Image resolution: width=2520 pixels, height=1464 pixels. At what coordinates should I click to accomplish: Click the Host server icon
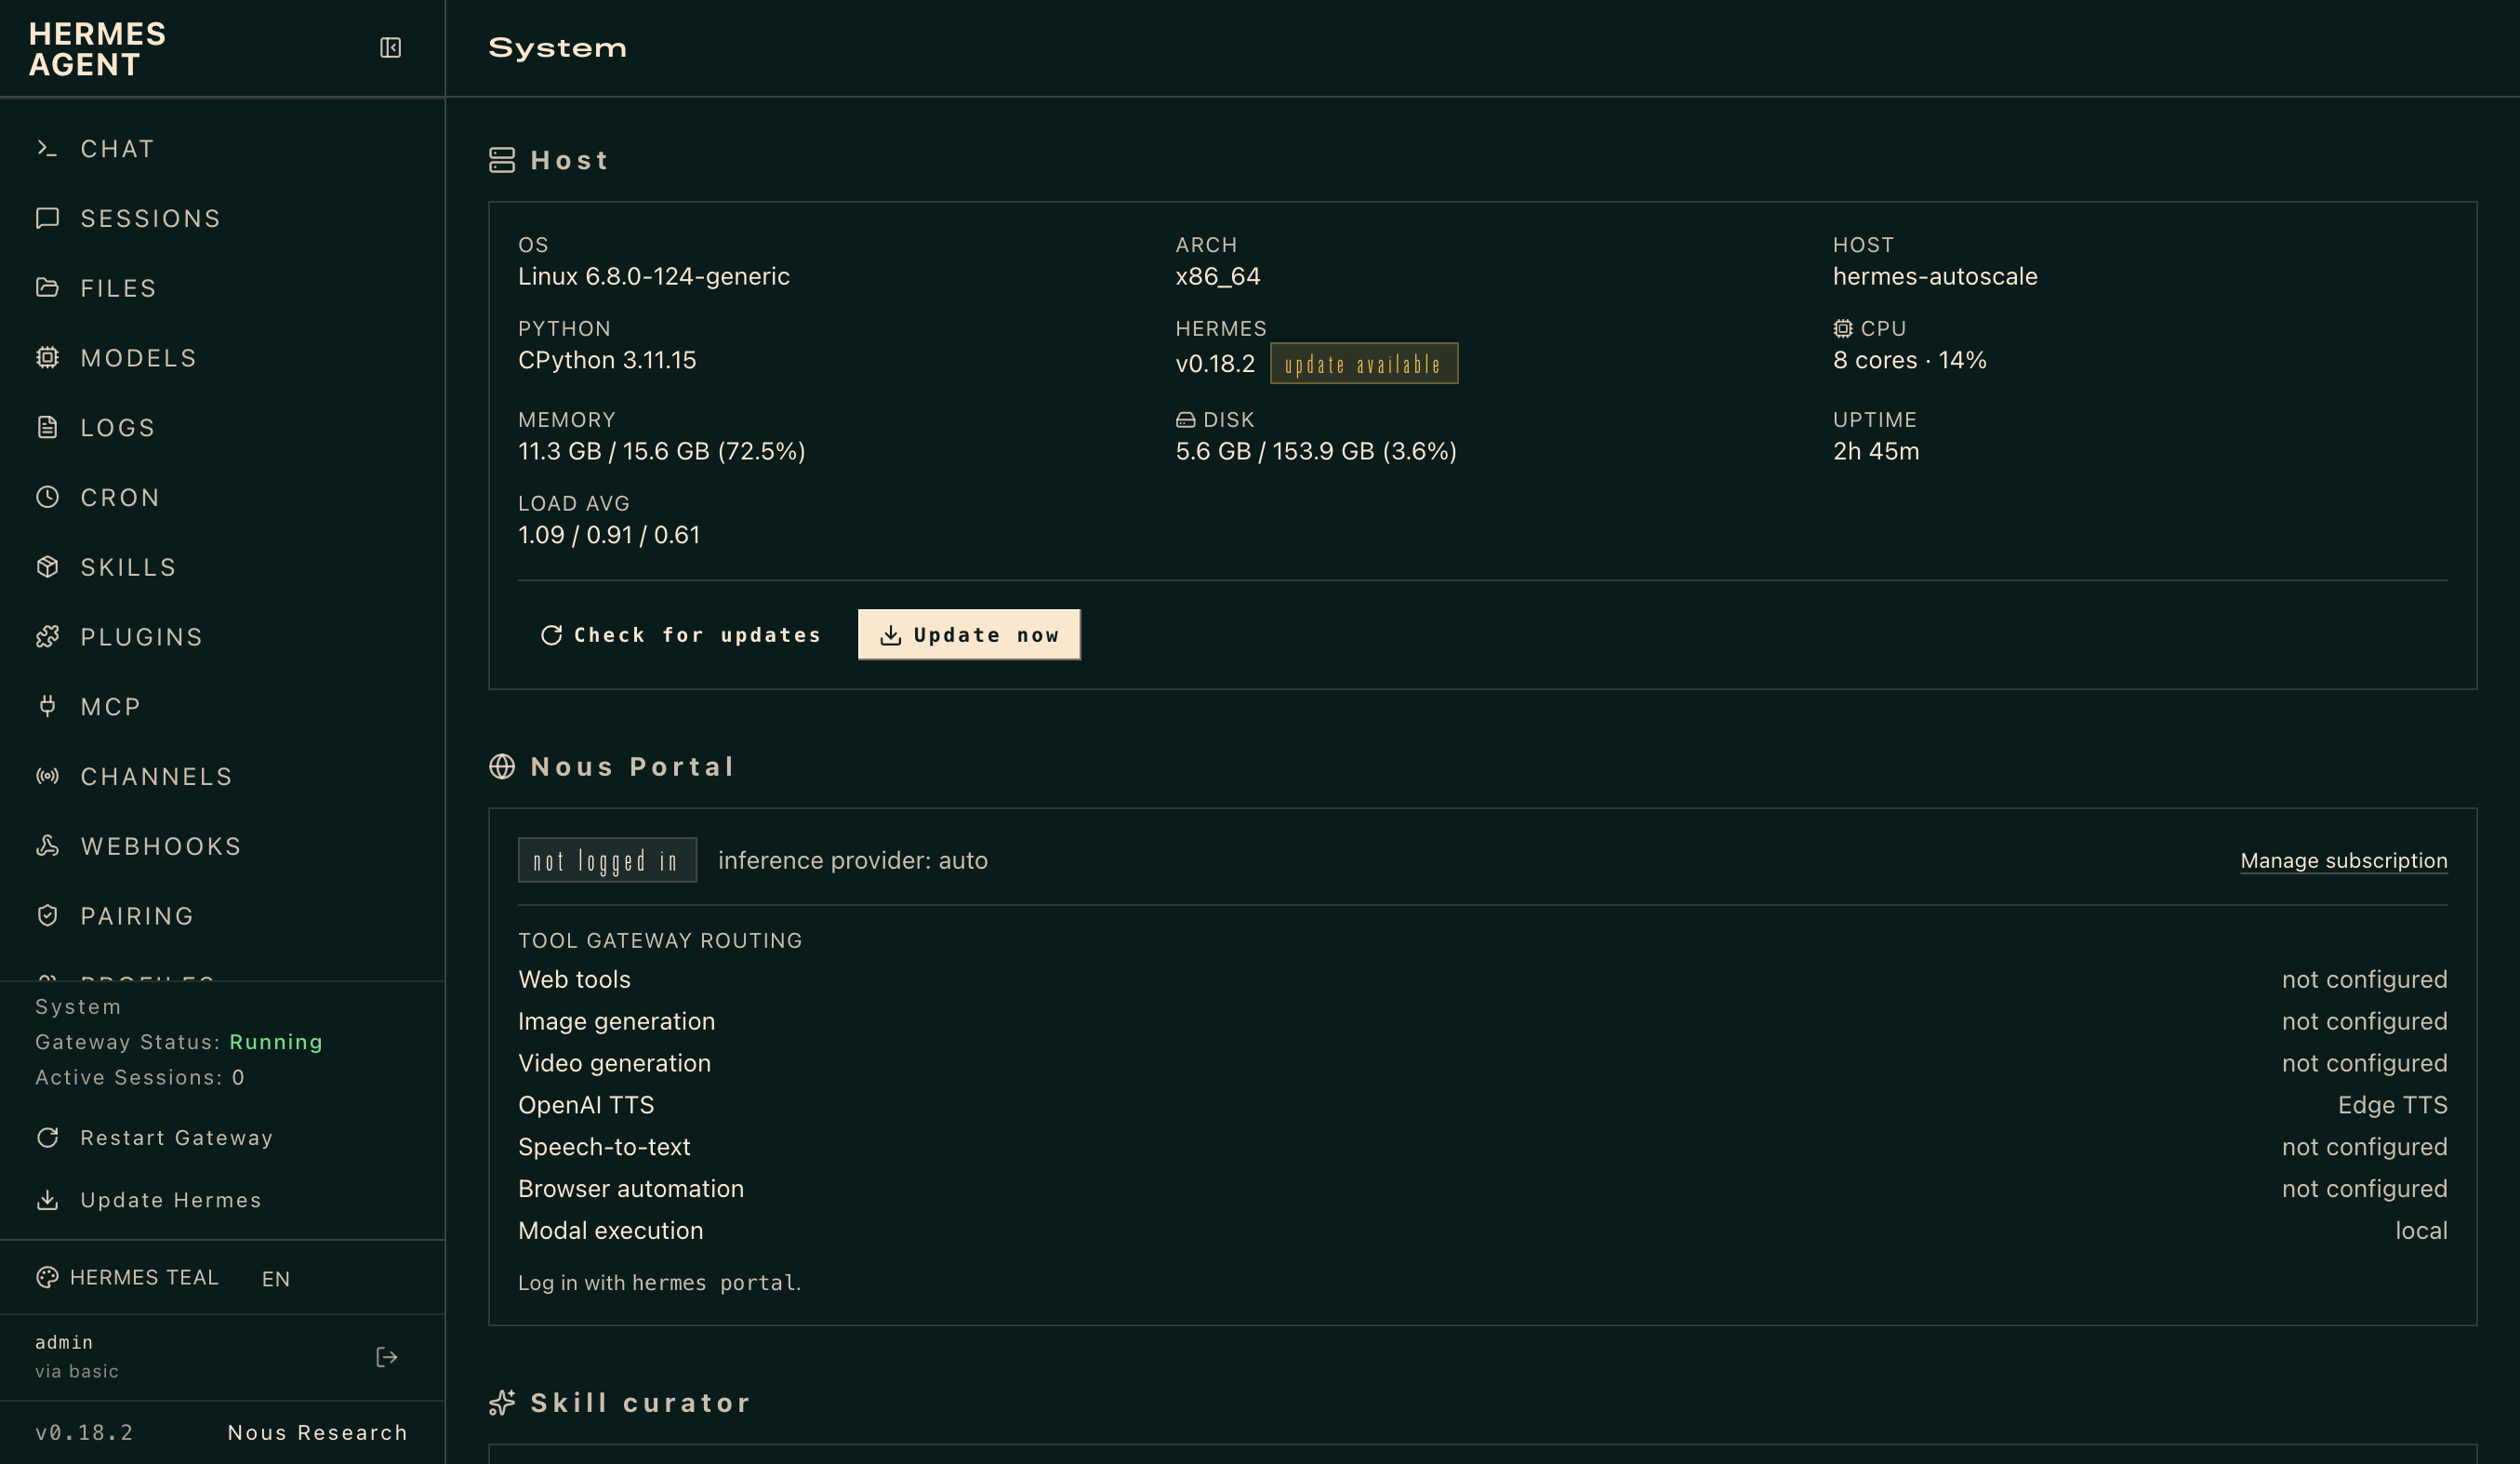502,160
